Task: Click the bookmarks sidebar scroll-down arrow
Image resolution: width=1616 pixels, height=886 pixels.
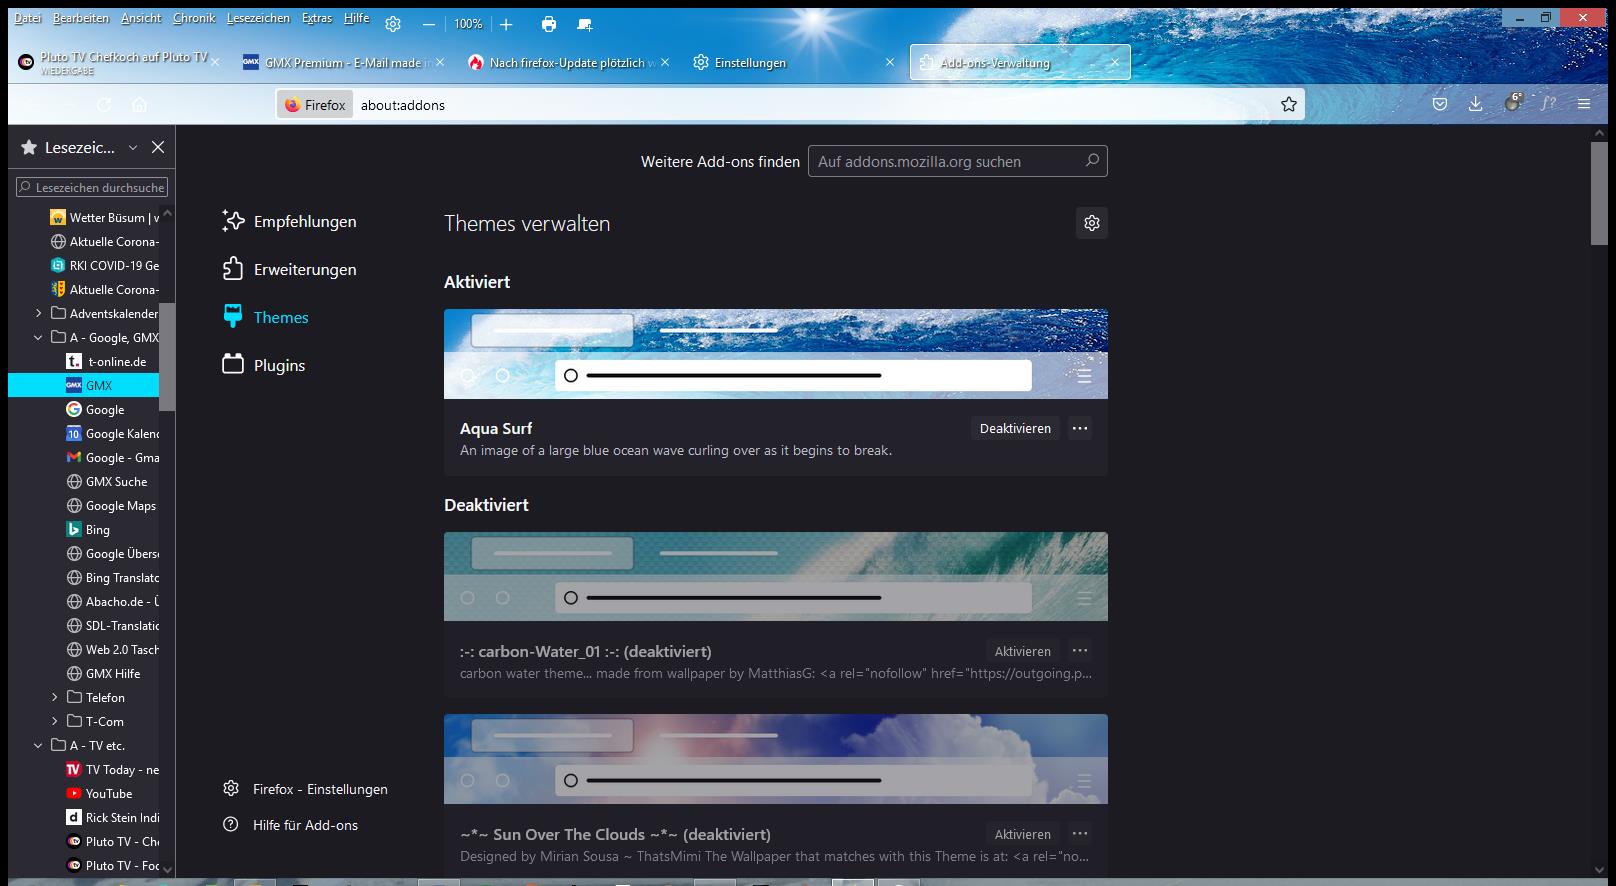Action: coord(167,869)
